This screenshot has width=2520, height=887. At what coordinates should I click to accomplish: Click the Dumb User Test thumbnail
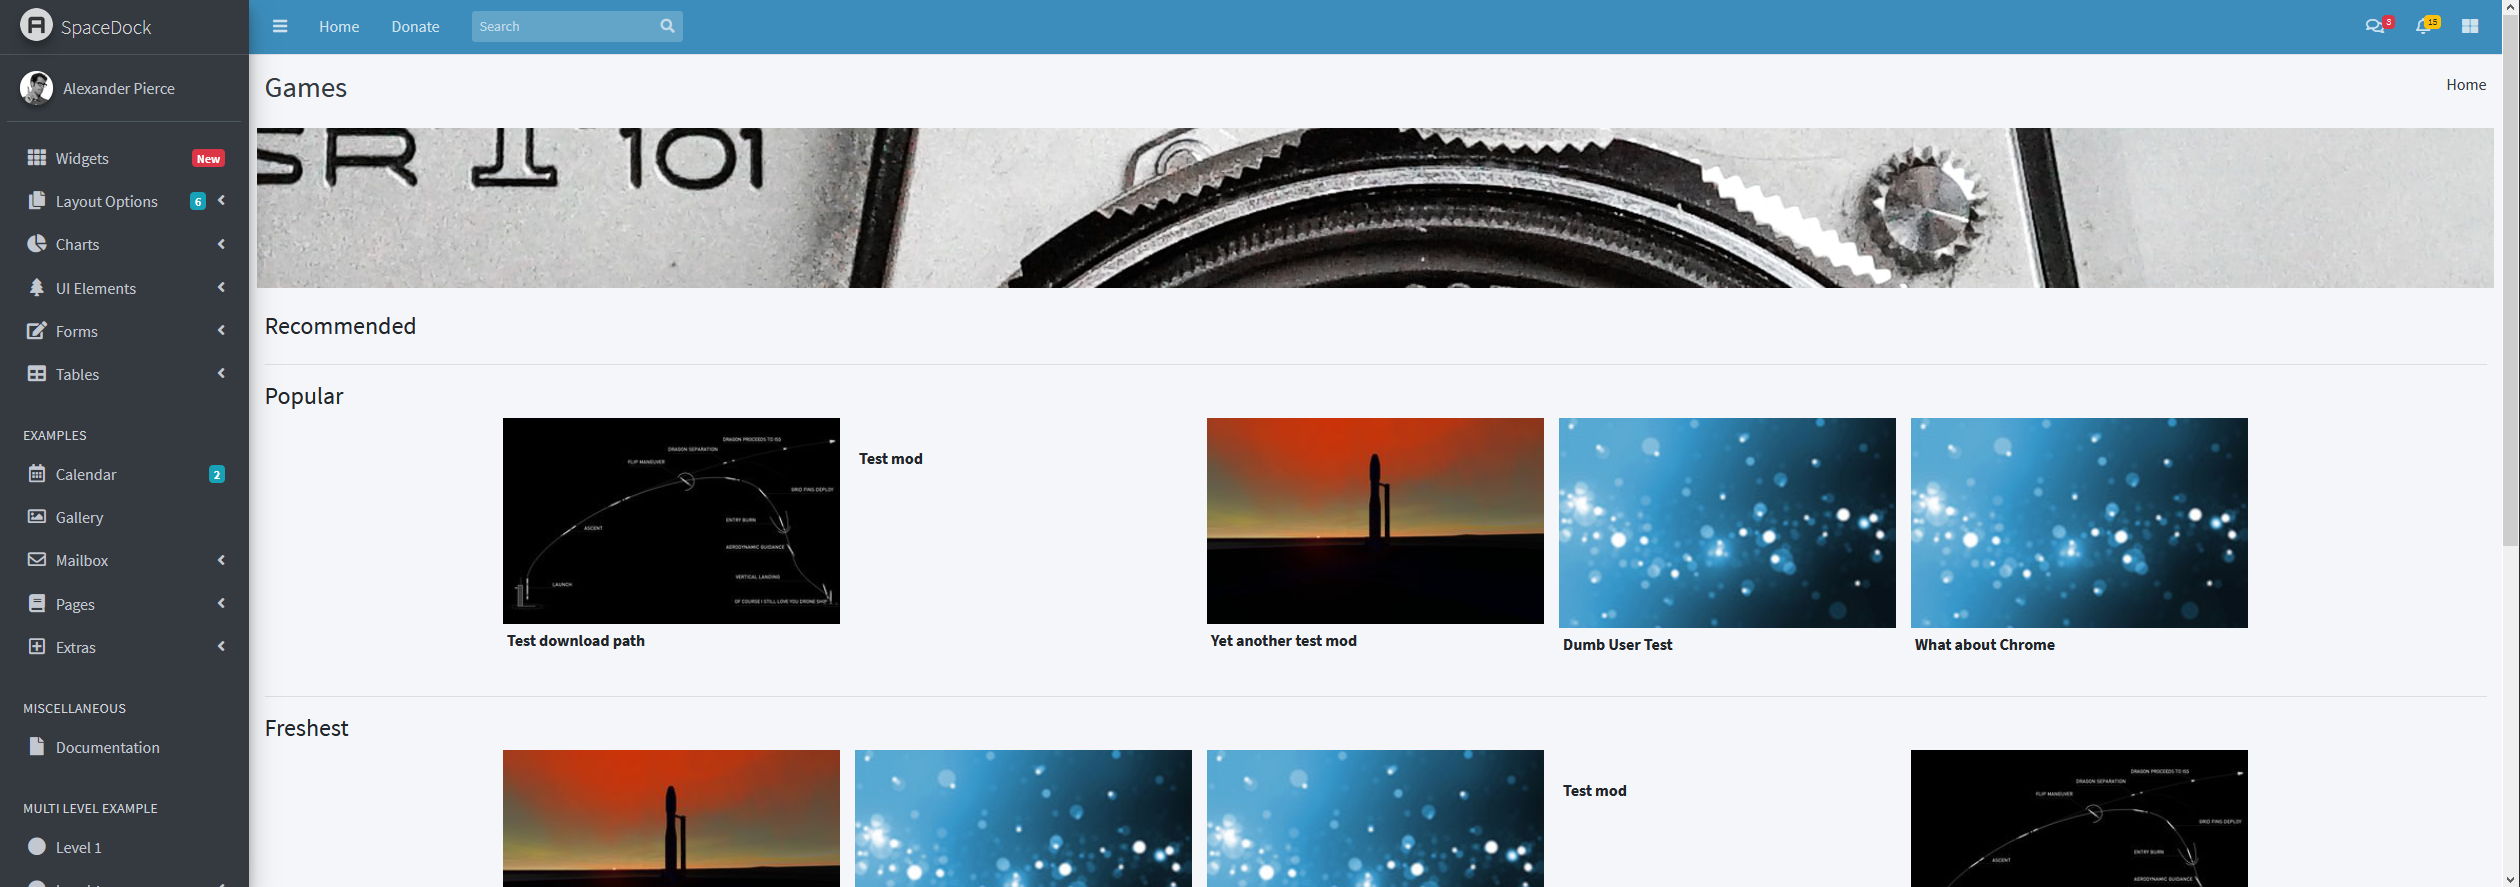1727,522
